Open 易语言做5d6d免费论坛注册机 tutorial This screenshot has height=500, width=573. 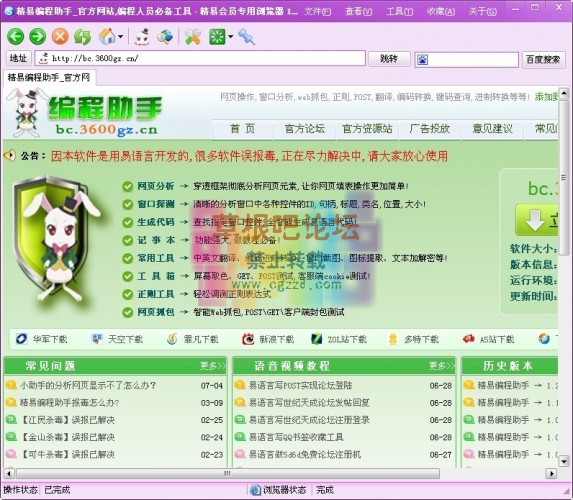tap(305, 454)
